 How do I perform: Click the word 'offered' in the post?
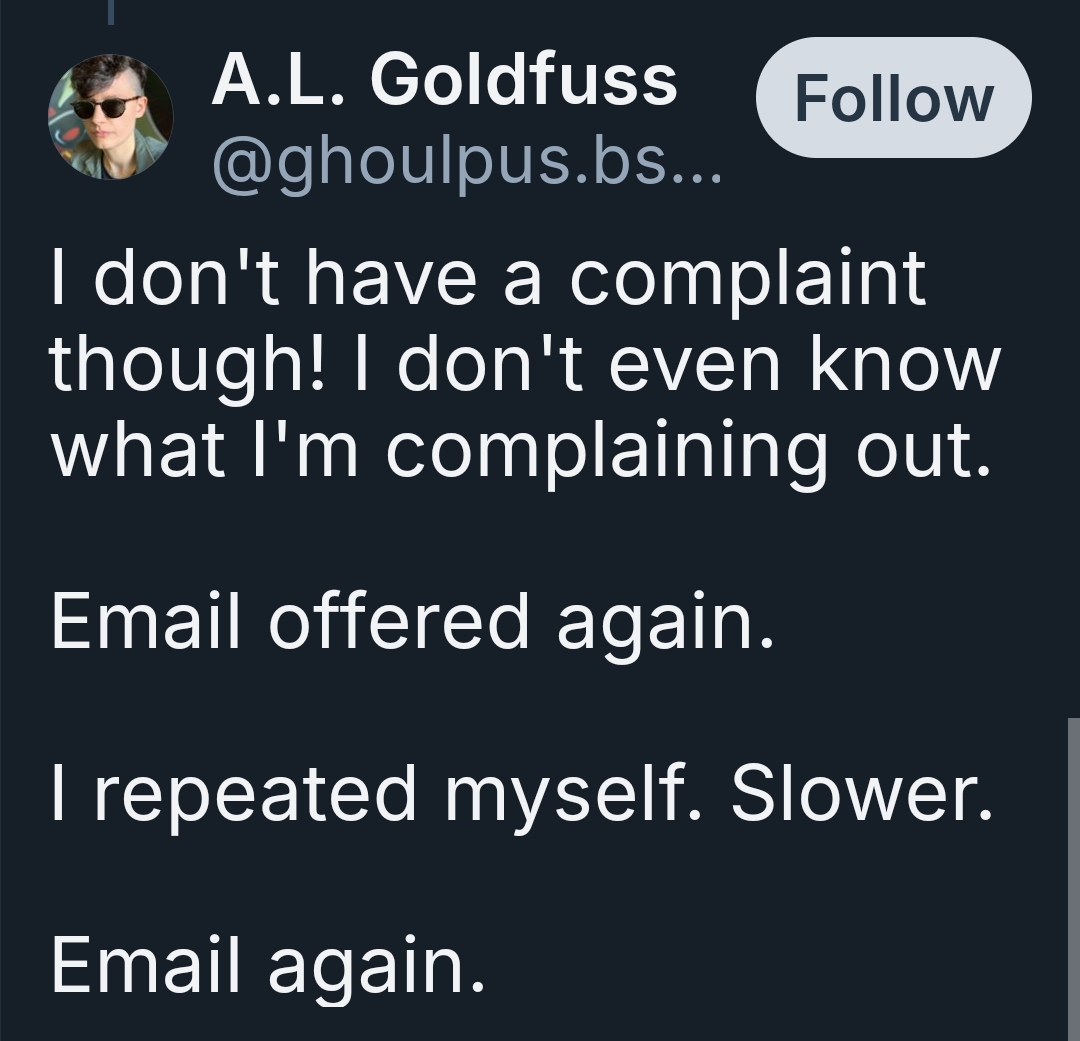coord(399,620)
